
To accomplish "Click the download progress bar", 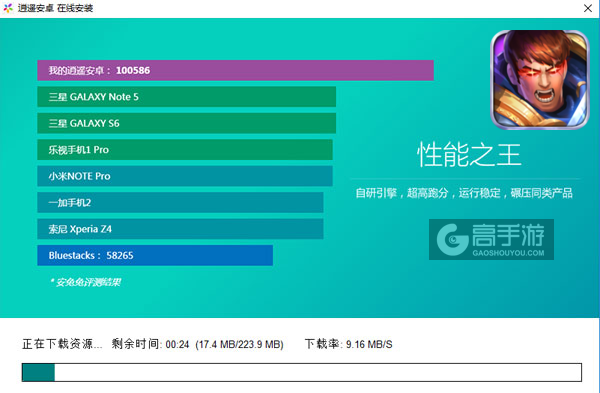I will (302, 372).
